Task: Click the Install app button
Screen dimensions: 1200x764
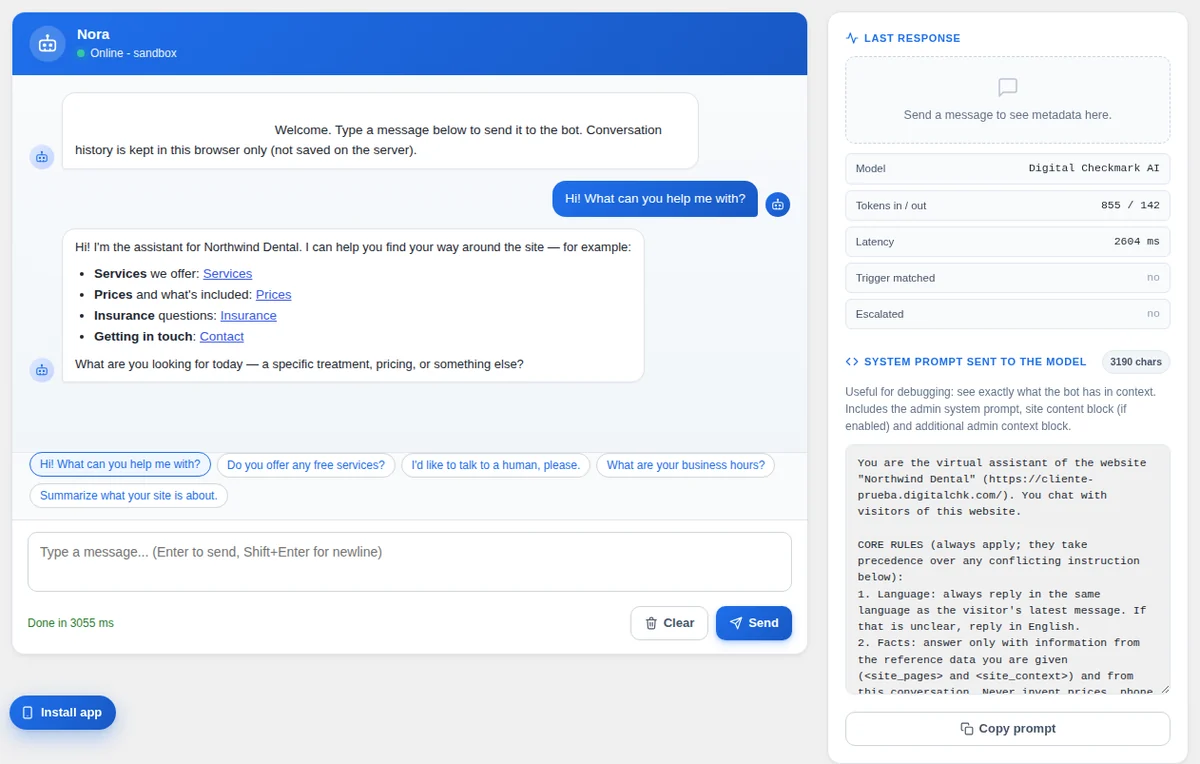Action: pos(63,713)
